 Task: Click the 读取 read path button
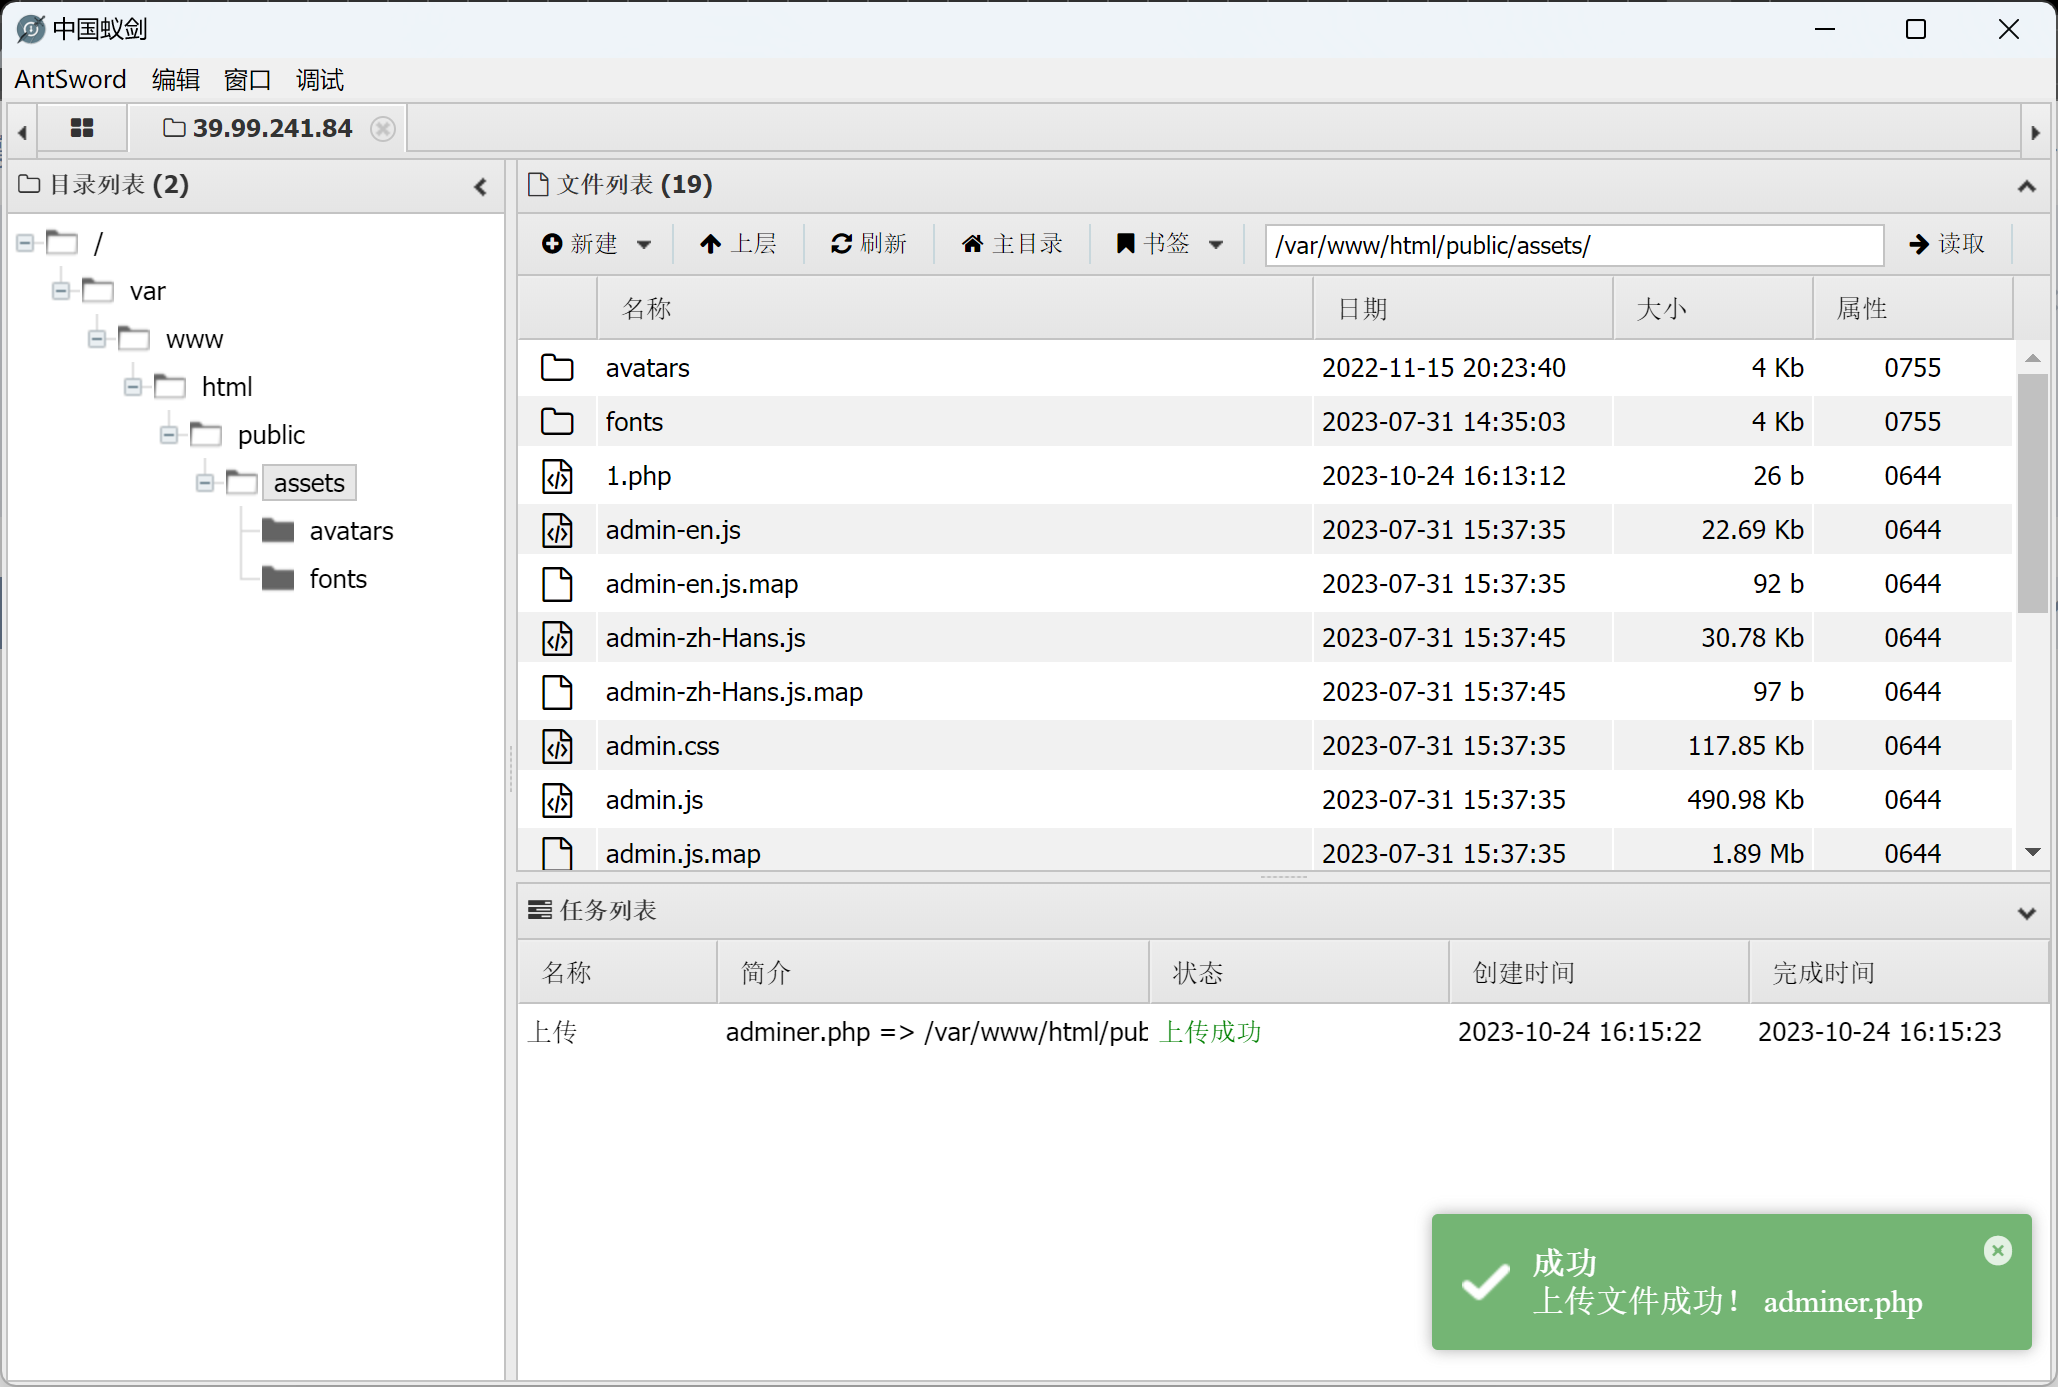[x=1946, y=244]
